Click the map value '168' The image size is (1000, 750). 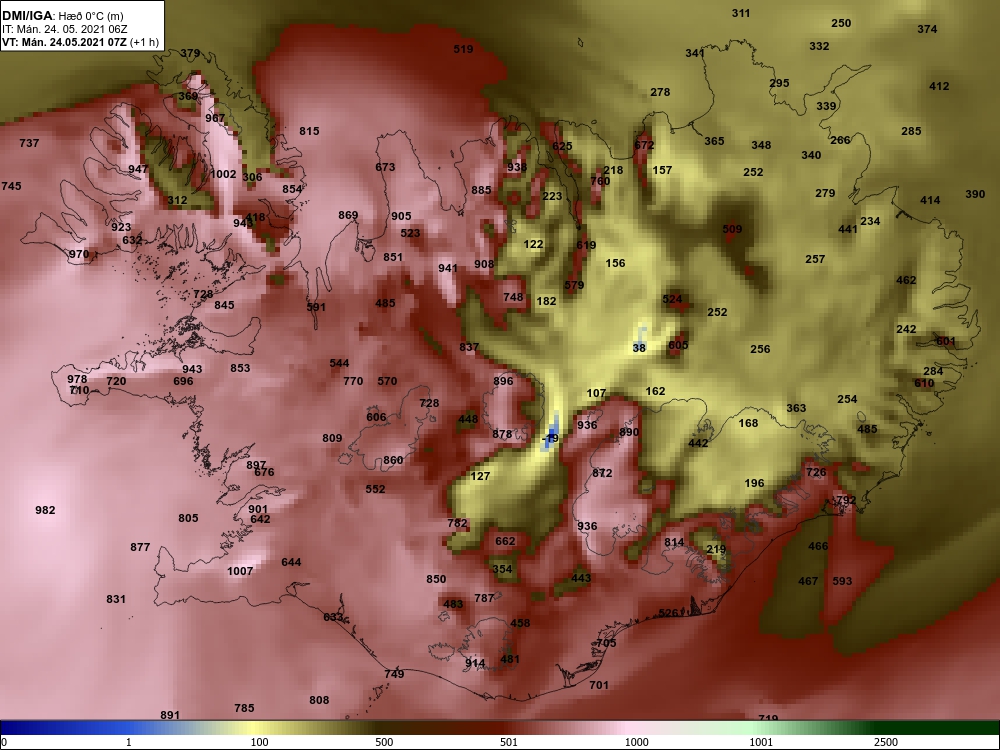749,423
